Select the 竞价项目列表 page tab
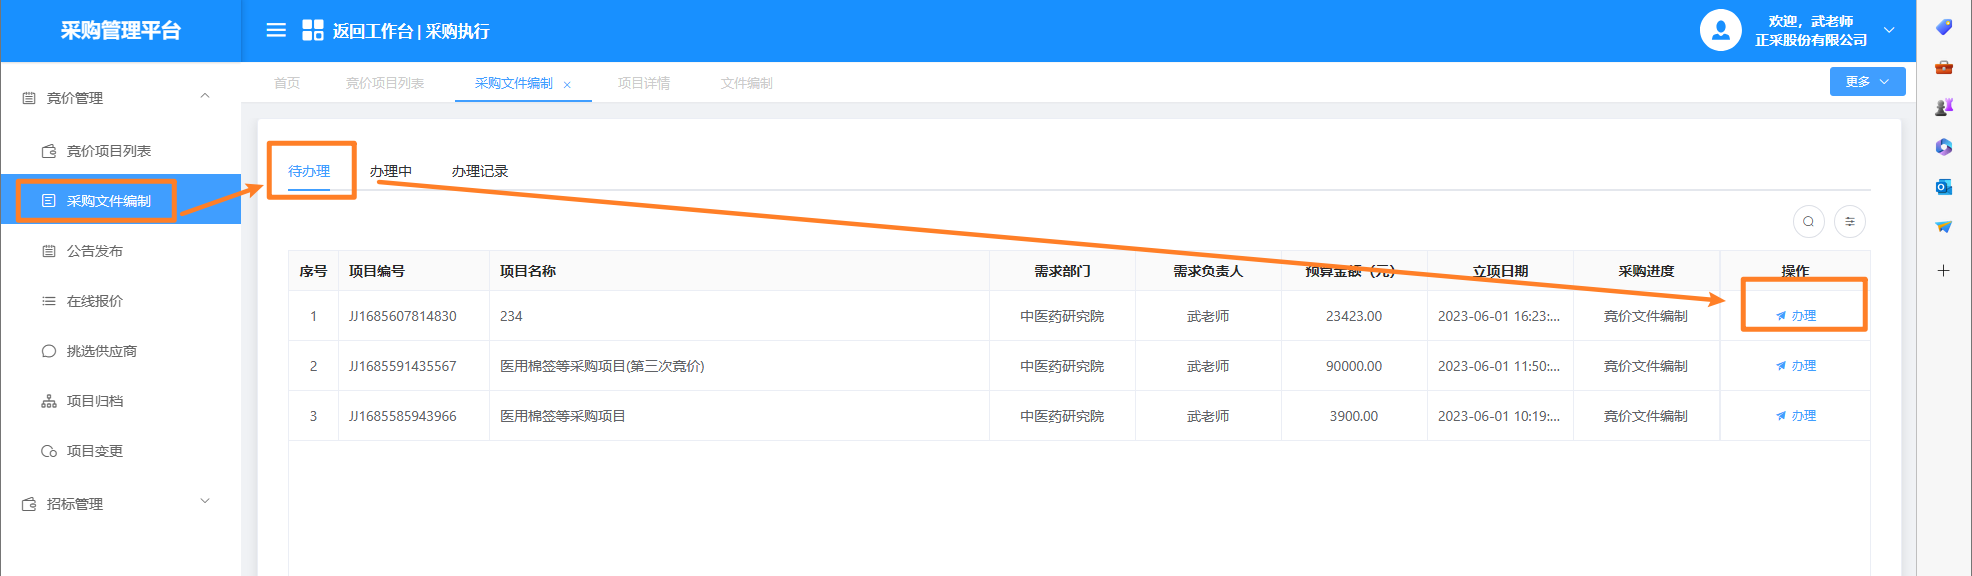Image resolution: width=1972 pixels, height=576 pixels. (x=385, y=83)
